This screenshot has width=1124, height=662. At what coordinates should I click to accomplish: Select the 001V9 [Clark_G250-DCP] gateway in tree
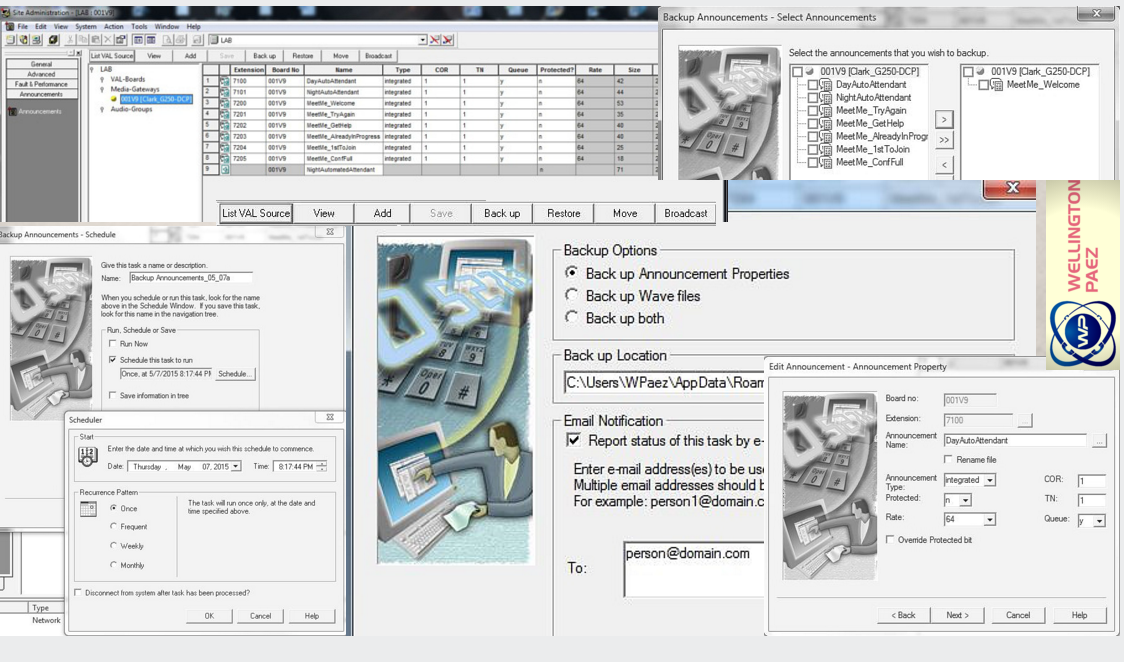point(156,99)
